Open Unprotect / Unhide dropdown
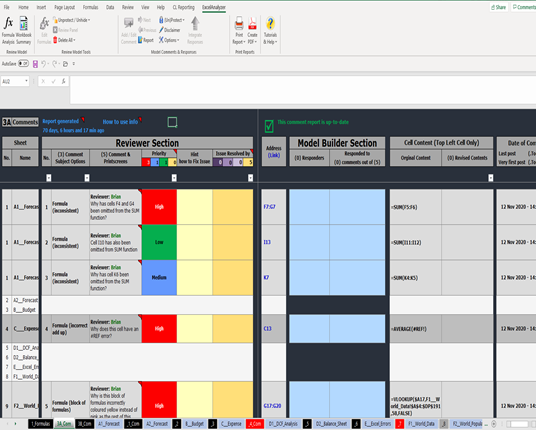The image size is (536, 430). point(72,20)
